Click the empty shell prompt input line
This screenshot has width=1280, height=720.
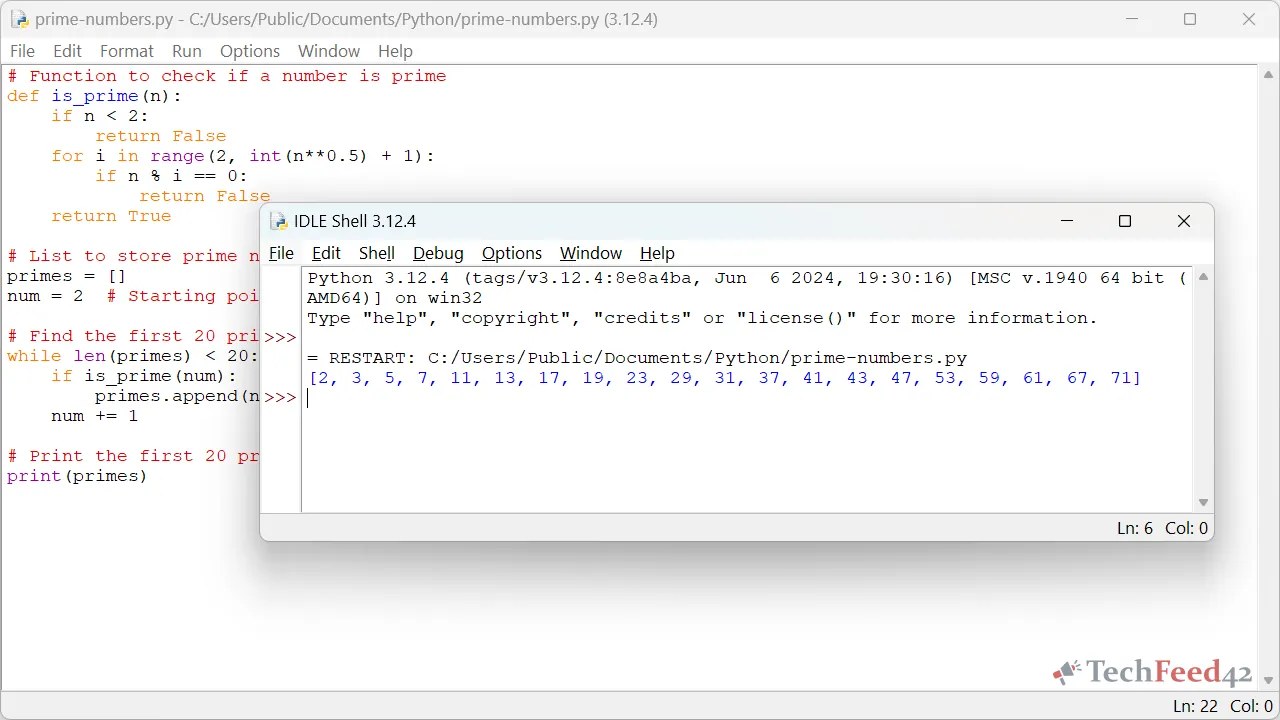click(x=748, y=398)
